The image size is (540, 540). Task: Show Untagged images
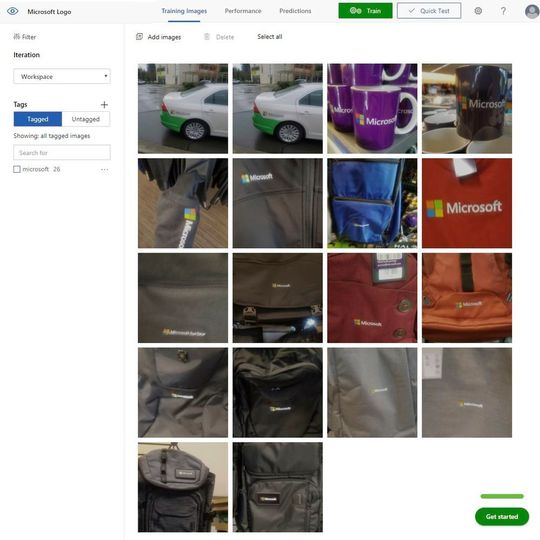point(86,119)
